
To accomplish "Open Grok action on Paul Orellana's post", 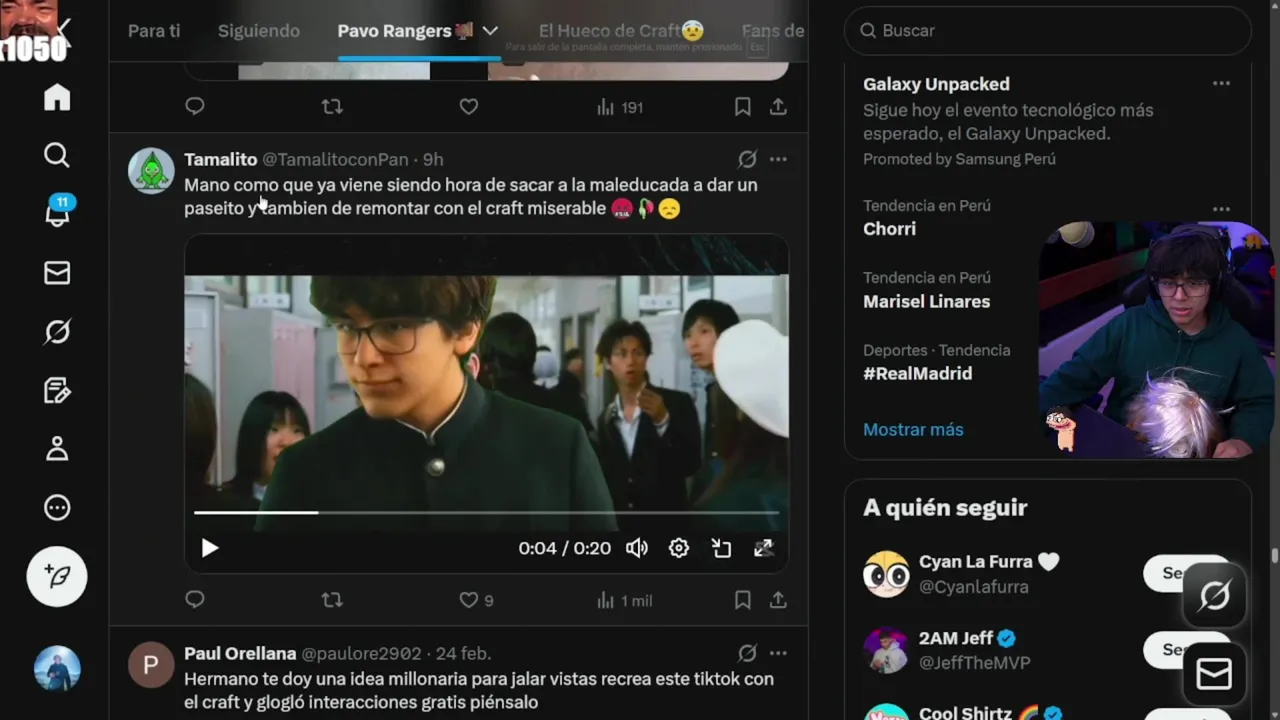I will (x=747, y=653).
